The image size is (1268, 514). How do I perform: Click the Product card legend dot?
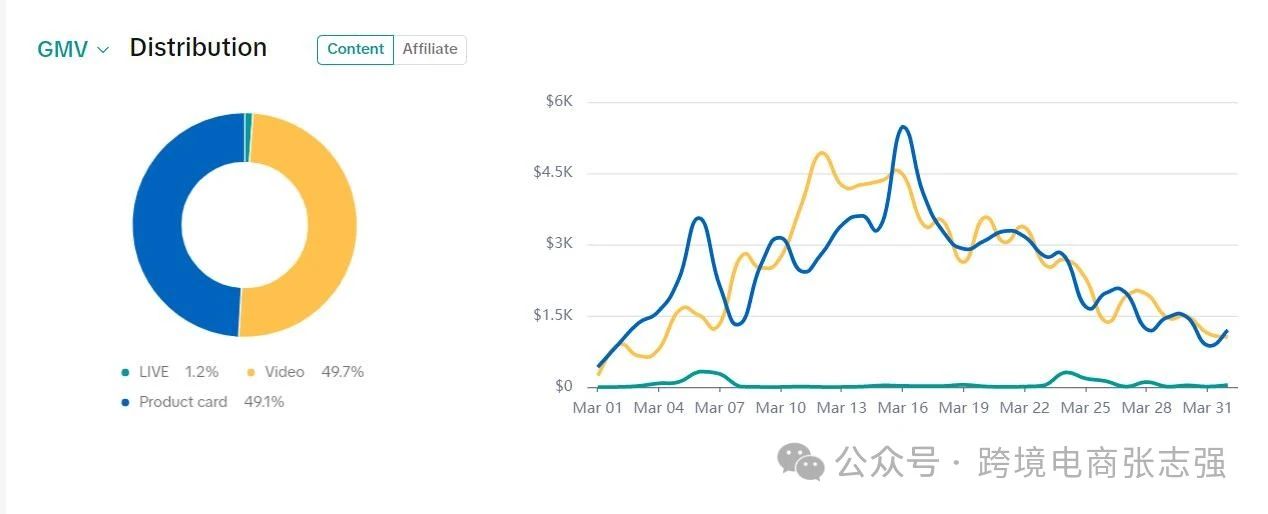click(125, 403)
